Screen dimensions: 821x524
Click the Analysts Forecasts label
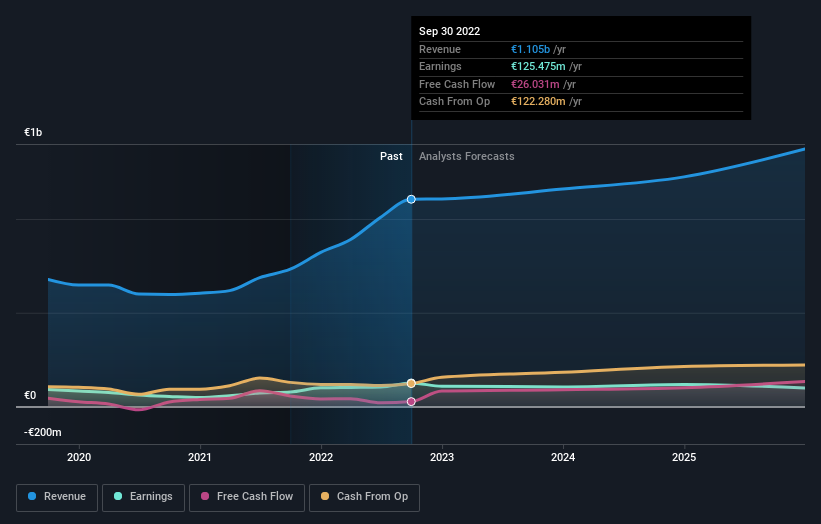click(467, 156)
